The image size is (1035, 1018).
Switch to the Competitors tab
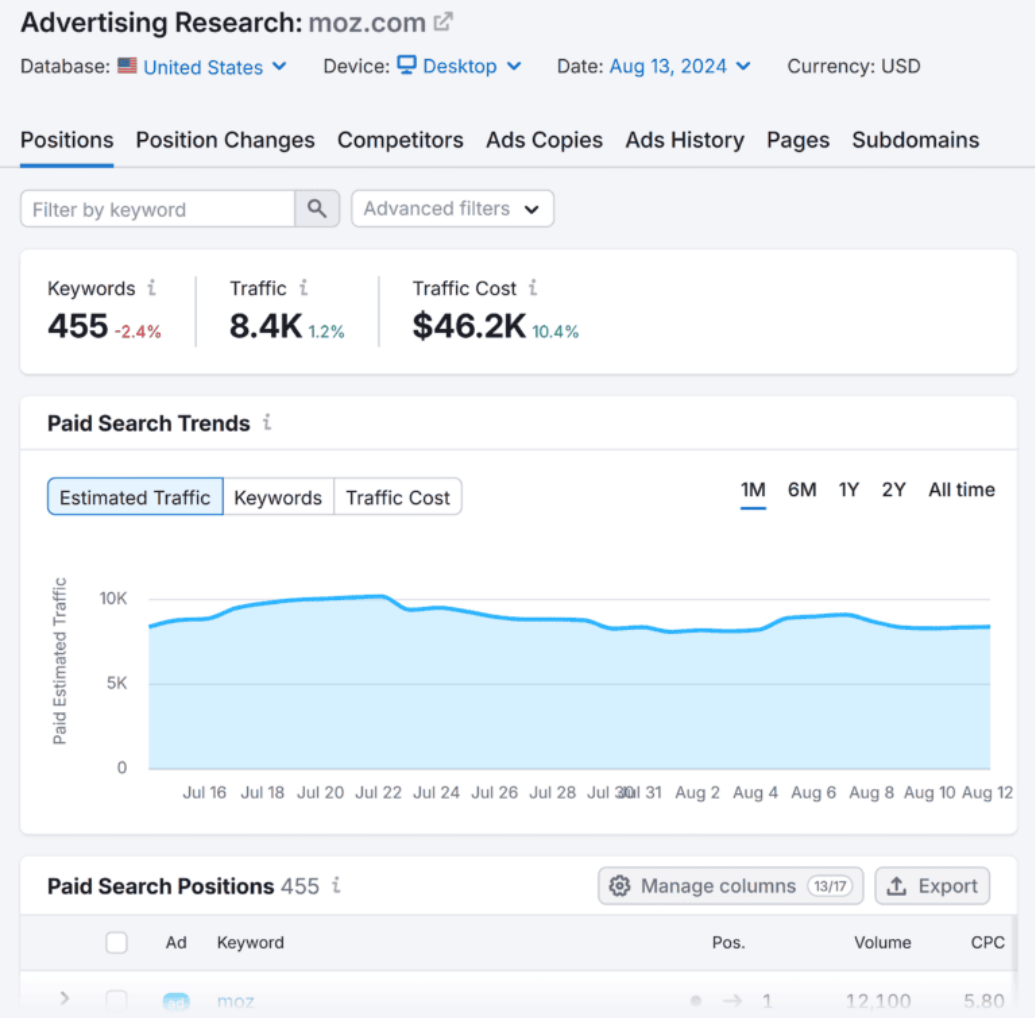tap(400, 140)
